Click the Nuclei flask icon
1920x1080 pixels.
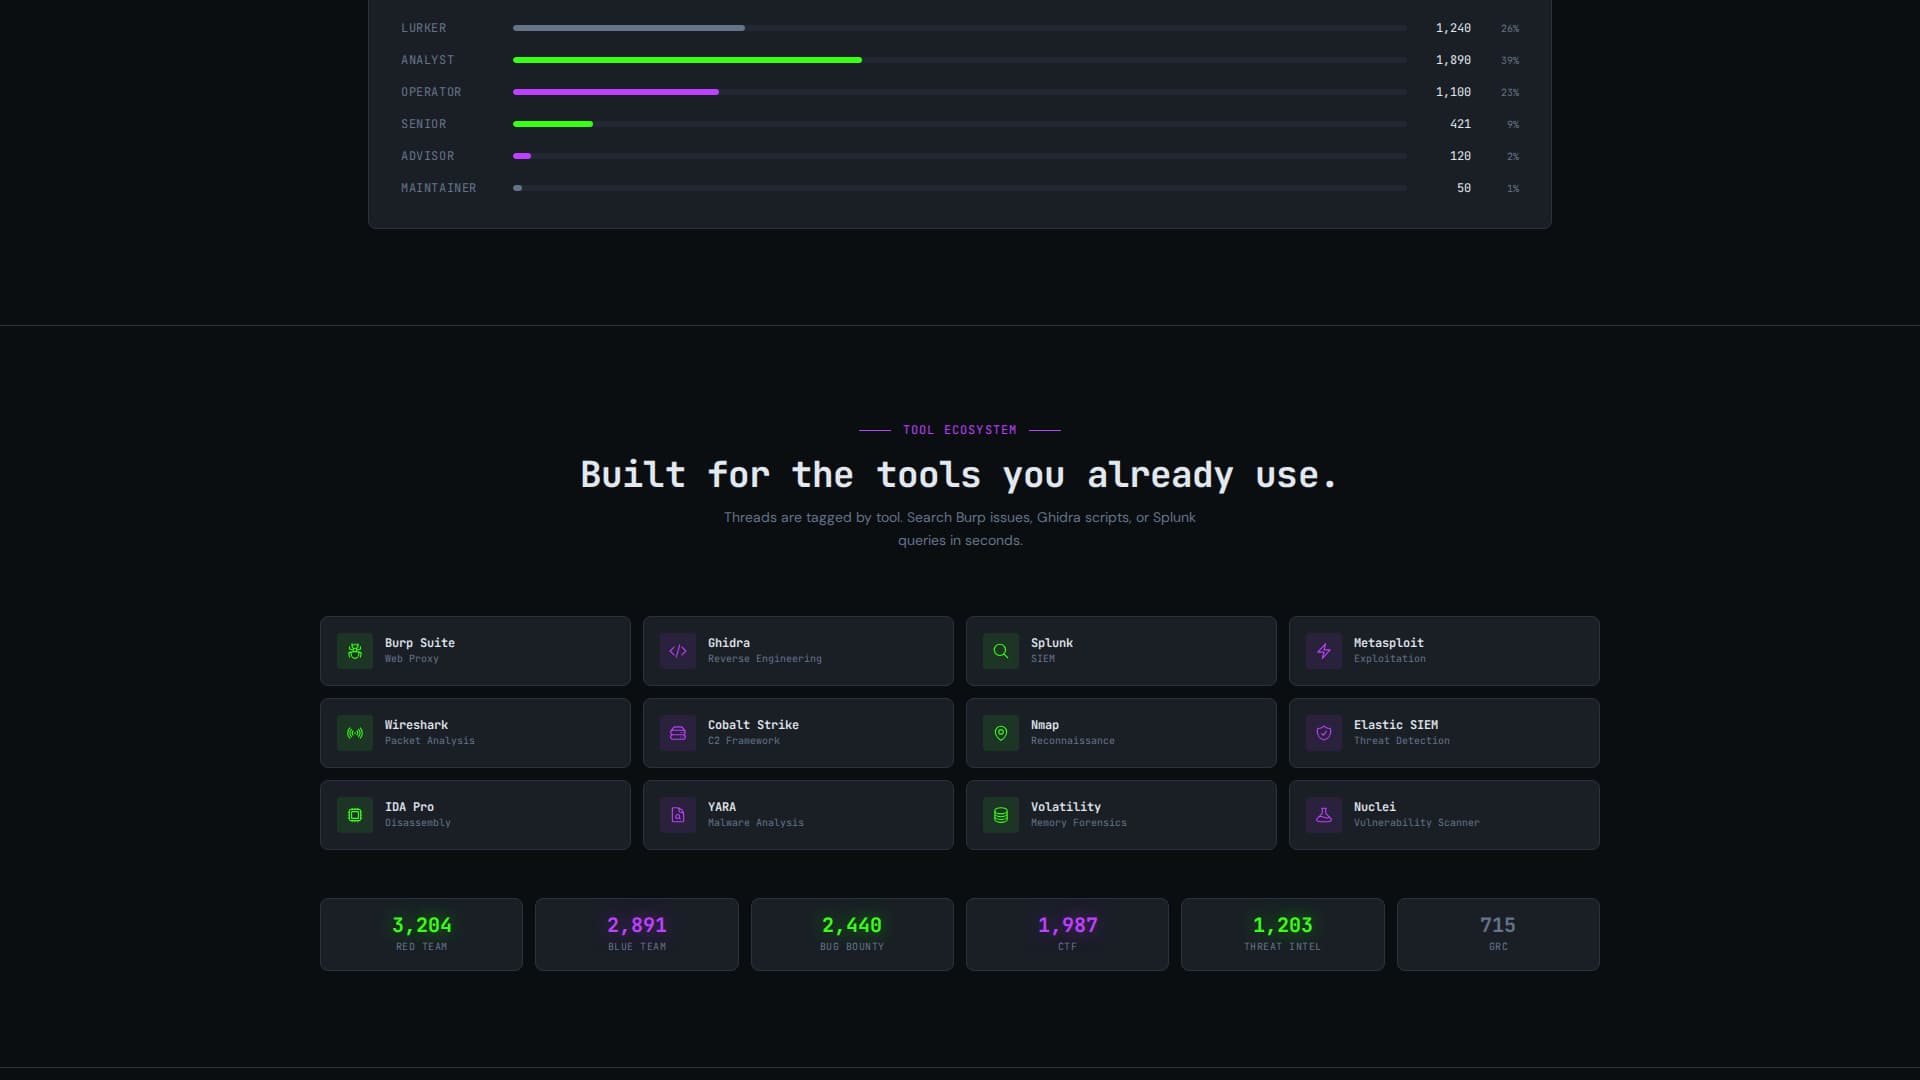pyautogui.click(x=1324, y=815)
